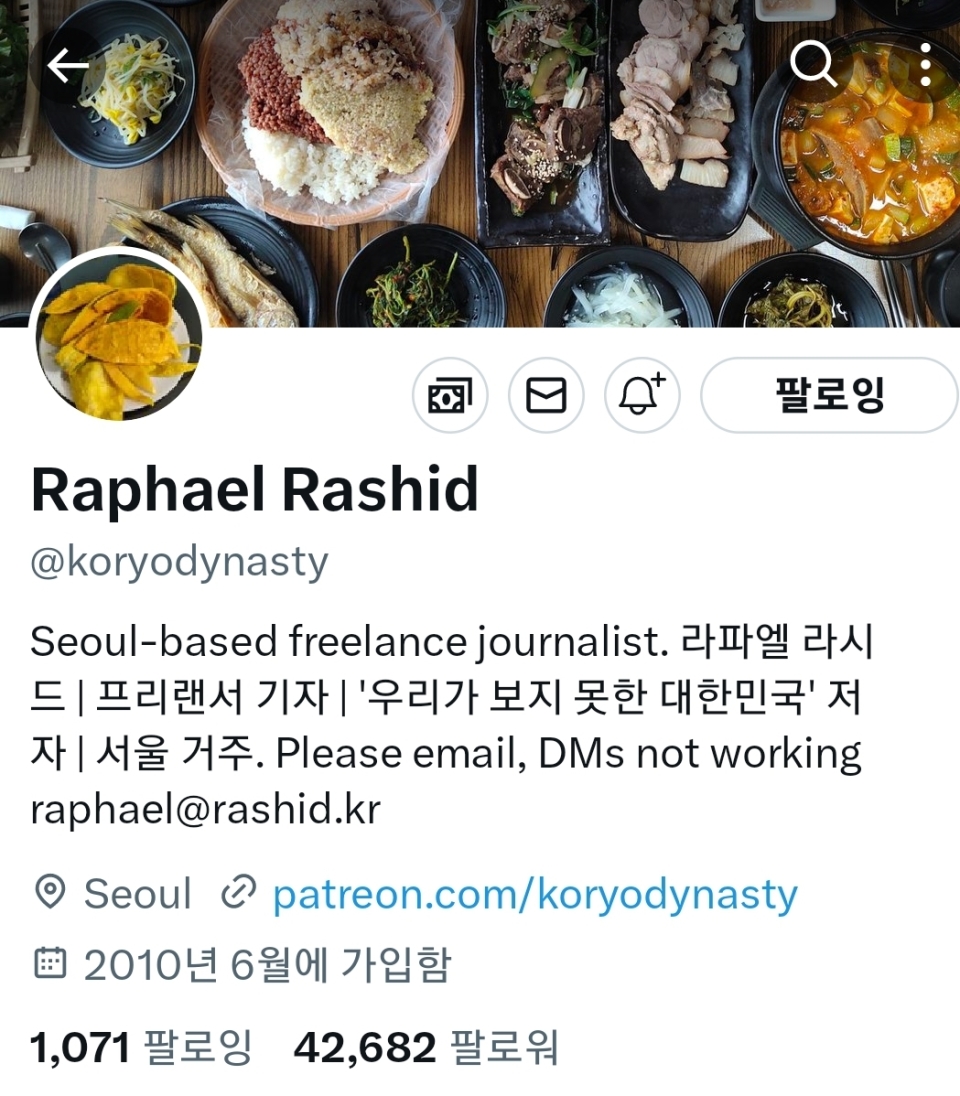Send a message via envelope icon
This screenshot has height=1096, width=960.
(x=546, y=396)
